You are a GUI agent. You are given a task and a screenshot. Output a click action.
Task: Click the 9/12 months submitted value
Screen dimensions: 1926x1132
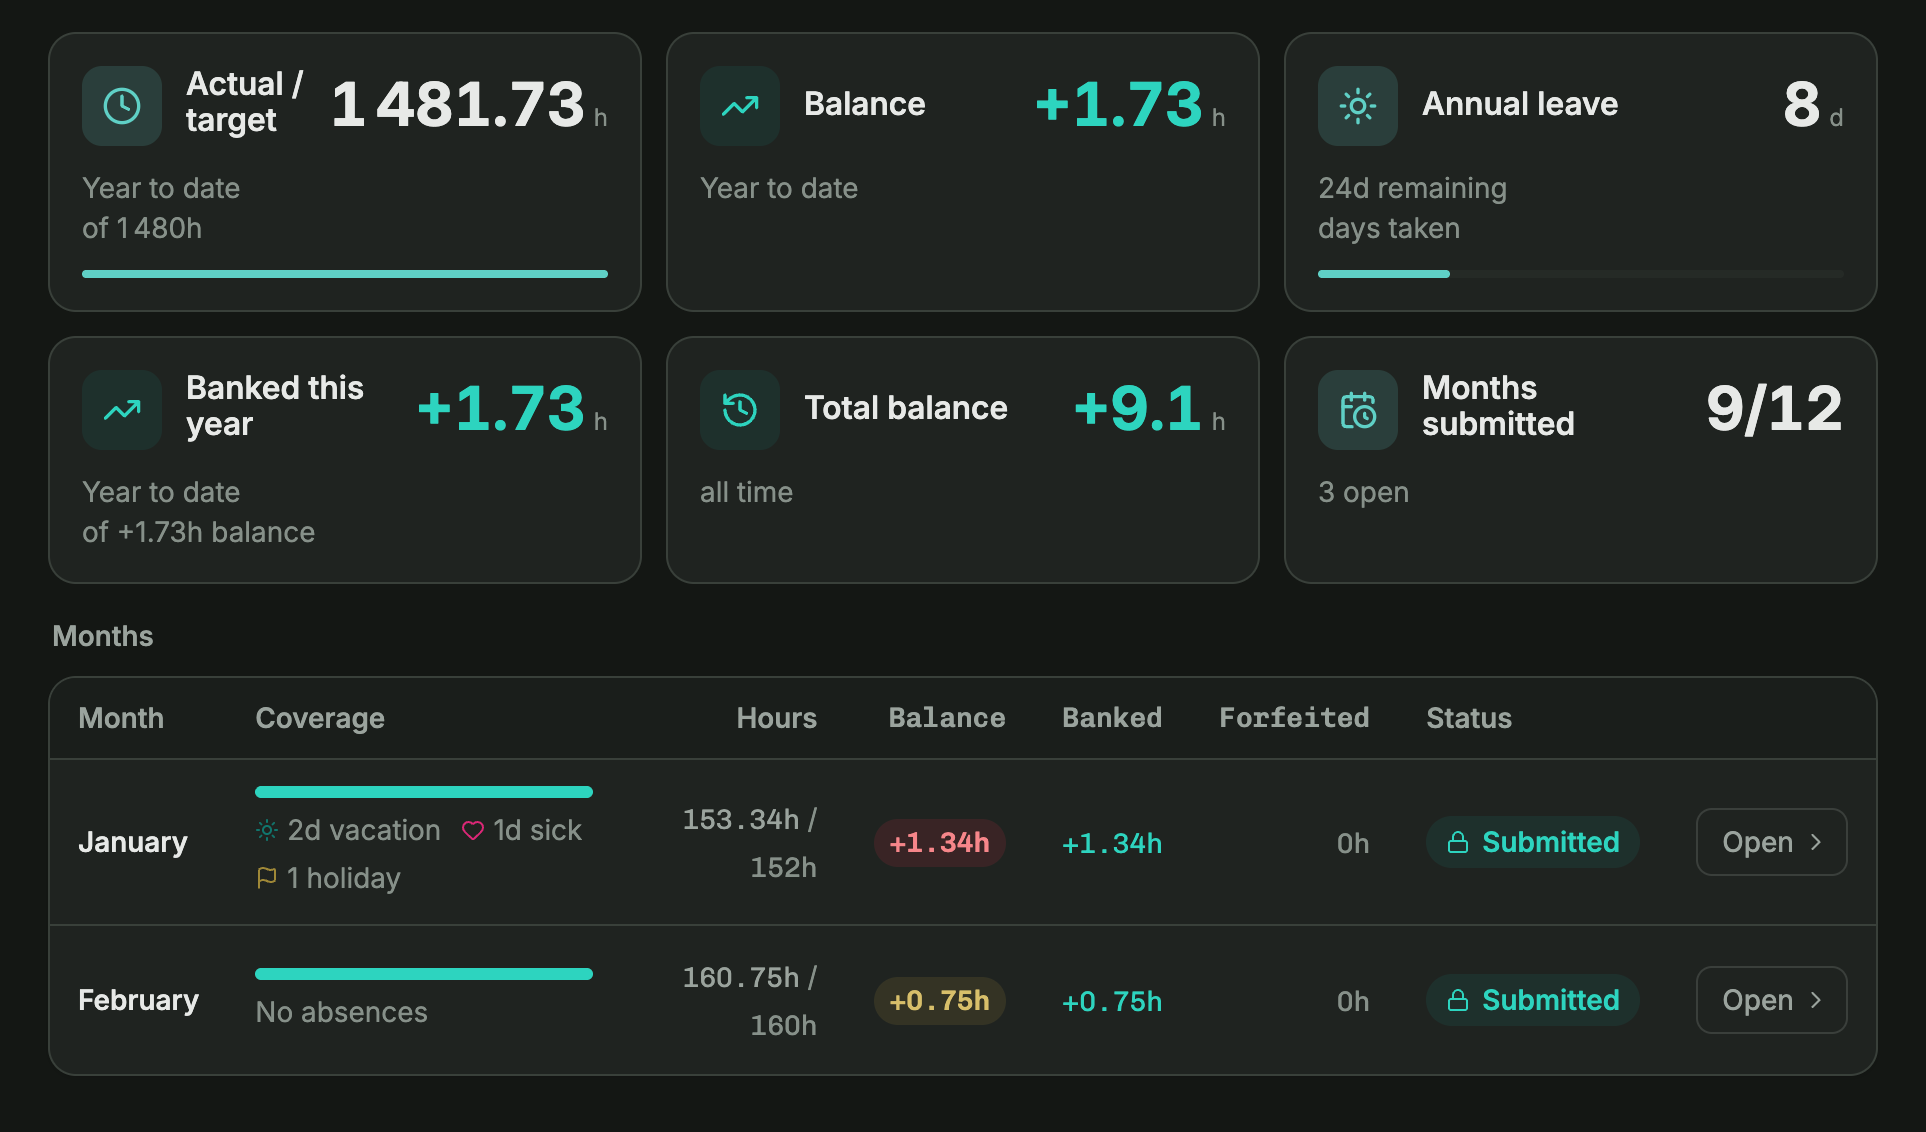[x=1774, y=408]
